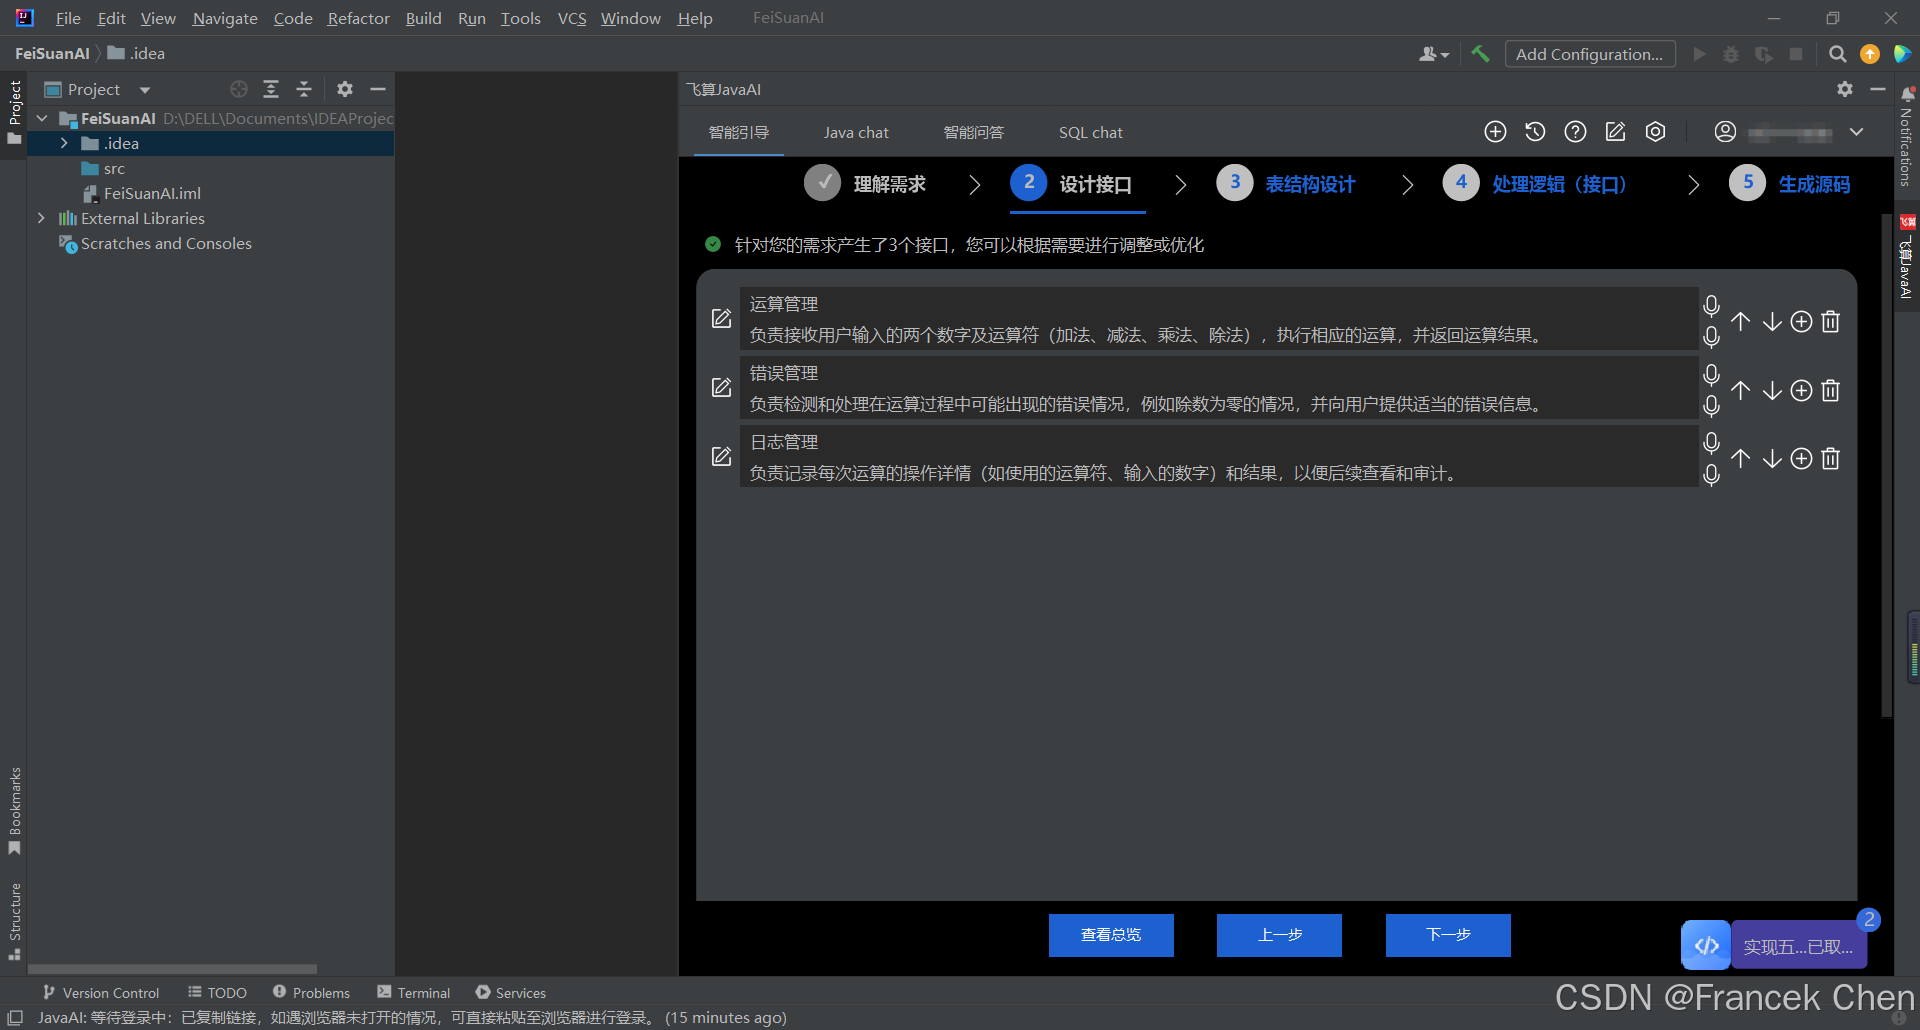
Task: Open the 飞算JavaAI help question-mark icon
Action: (x=1575, y=131)
